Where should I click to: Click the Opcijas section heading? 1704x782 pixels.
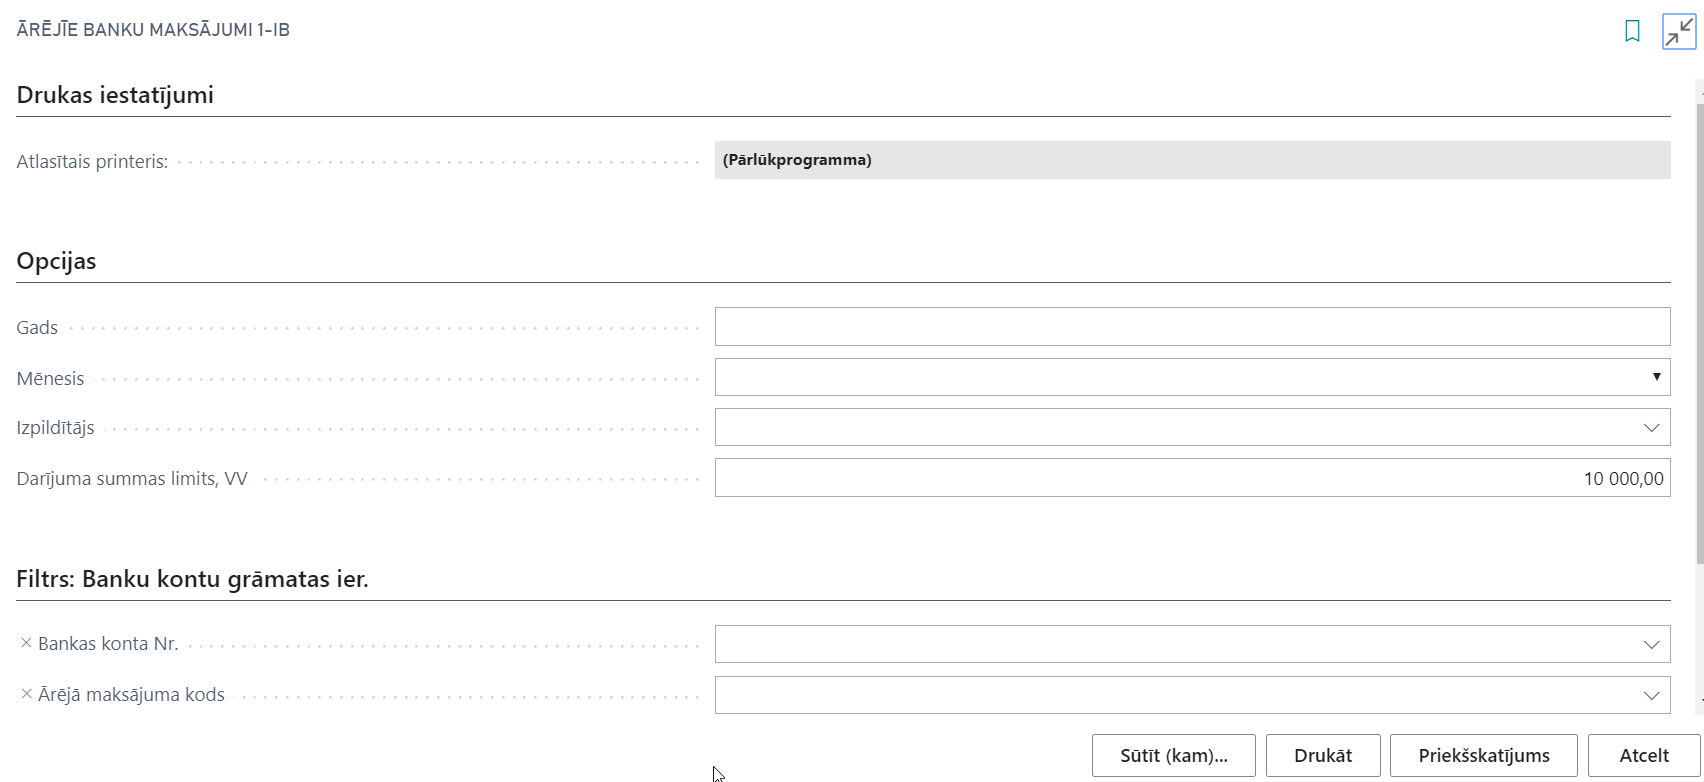56,261
